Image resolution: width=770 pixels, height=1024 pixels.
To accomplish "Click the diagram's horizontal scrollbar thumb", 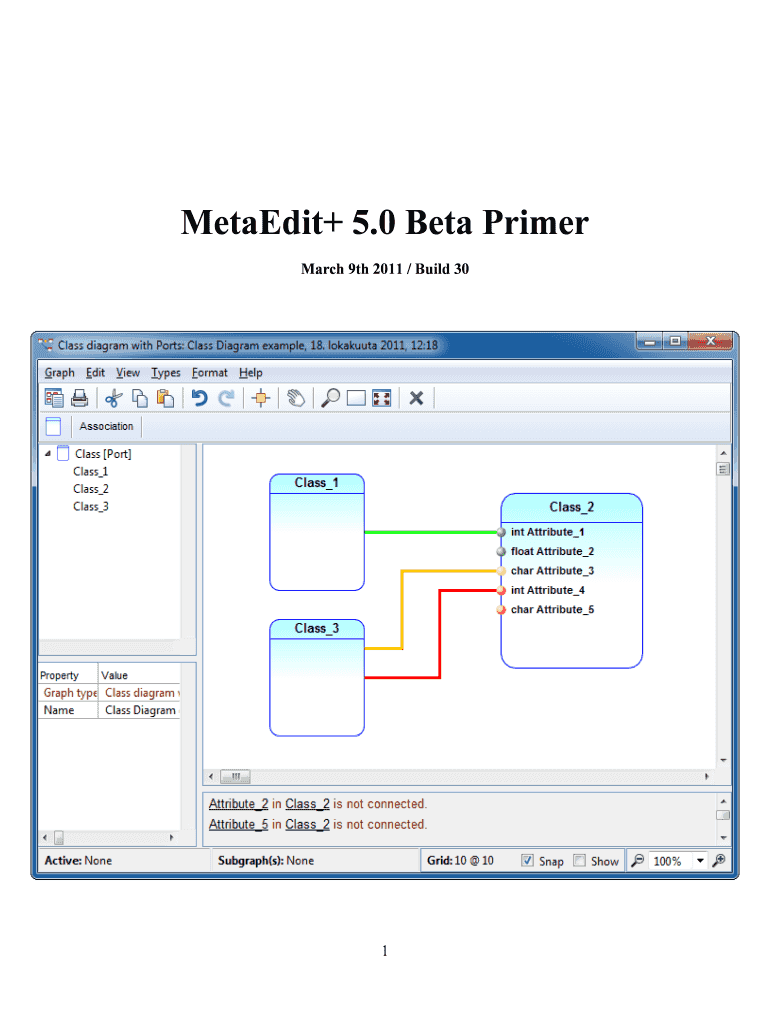I will pyautogui.click(x=236, y=776).
